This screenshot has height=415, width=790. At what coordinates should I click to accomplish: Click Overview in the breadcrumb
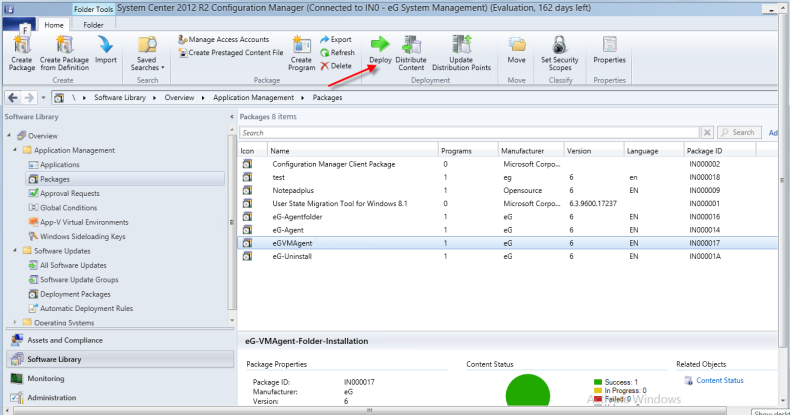pos(179,98)
